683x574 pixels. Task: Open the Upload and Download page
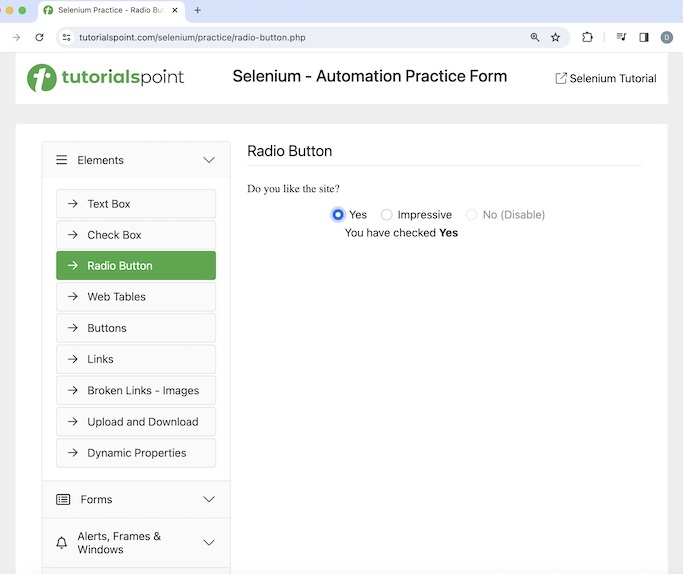pyautogui.click(x=136, y=422)
